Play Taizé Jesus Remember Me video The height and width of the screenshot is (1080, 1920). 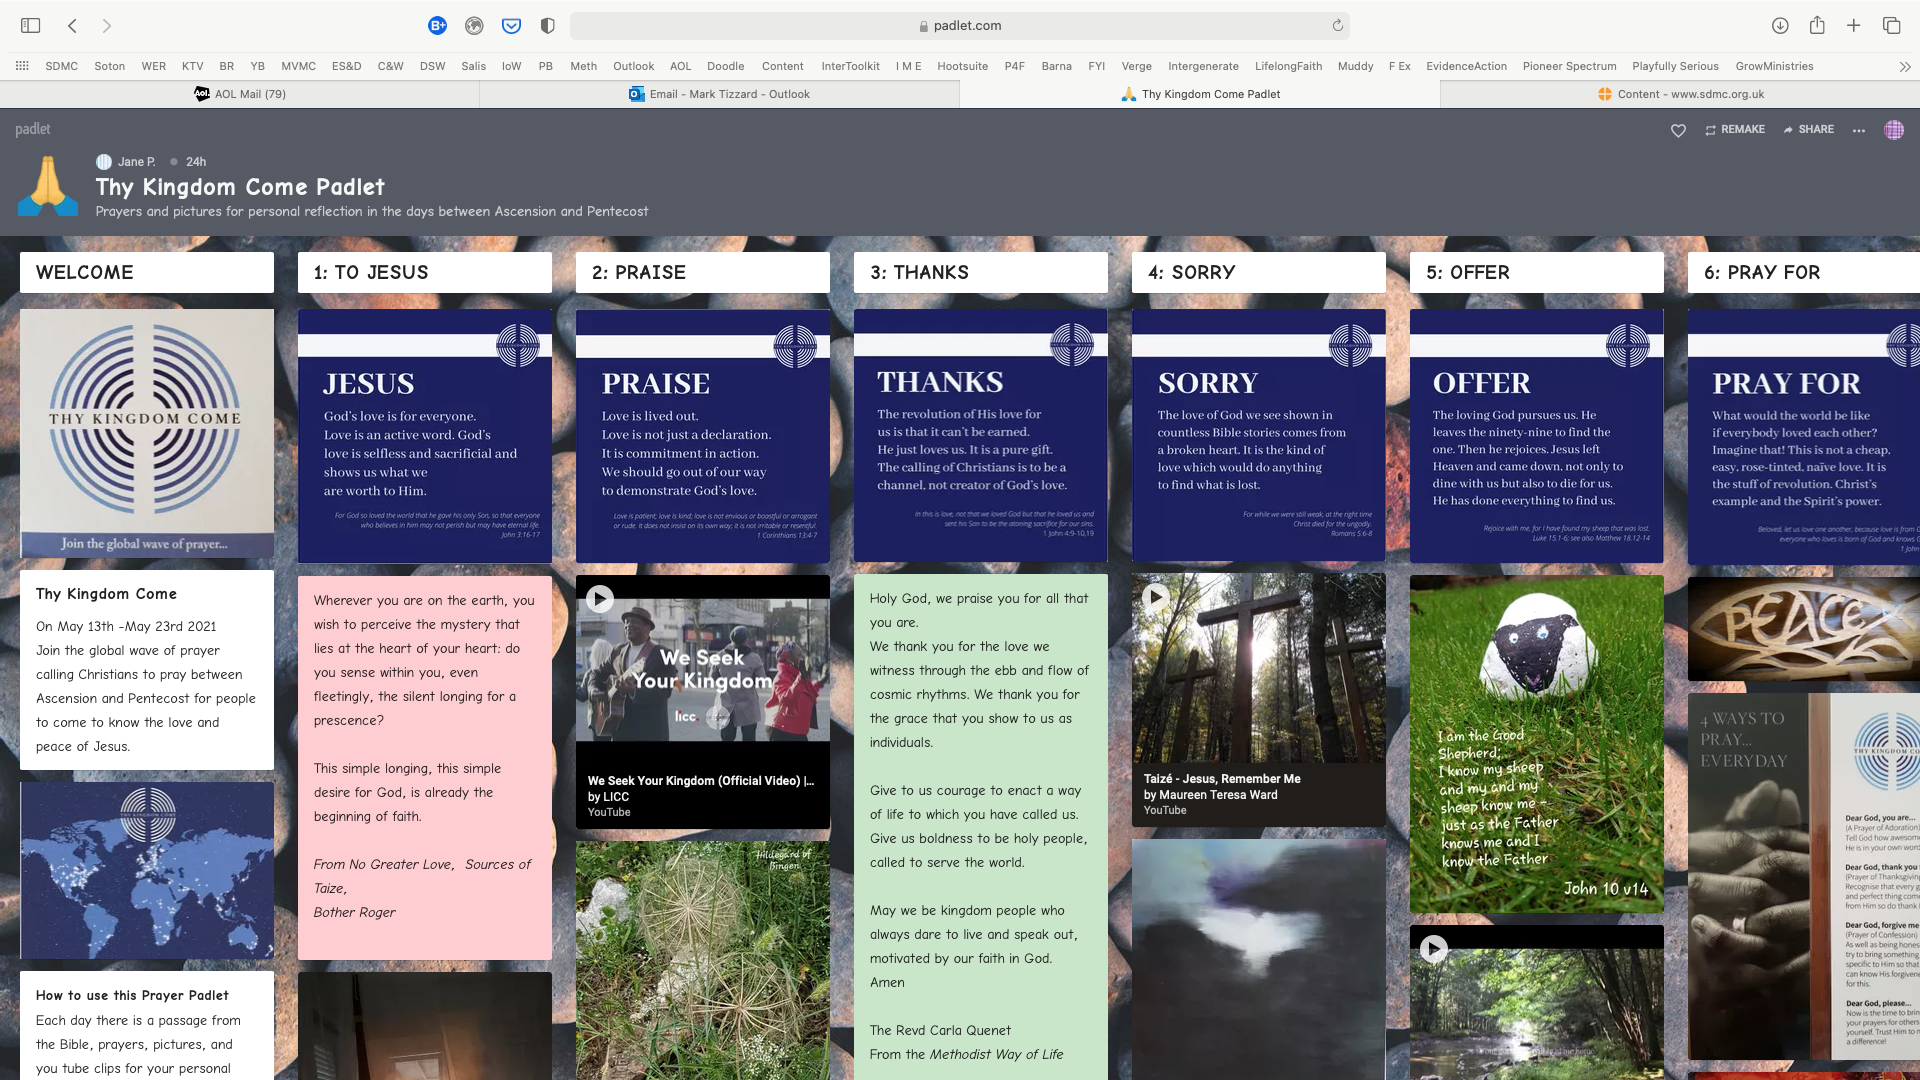(1156, 597)
